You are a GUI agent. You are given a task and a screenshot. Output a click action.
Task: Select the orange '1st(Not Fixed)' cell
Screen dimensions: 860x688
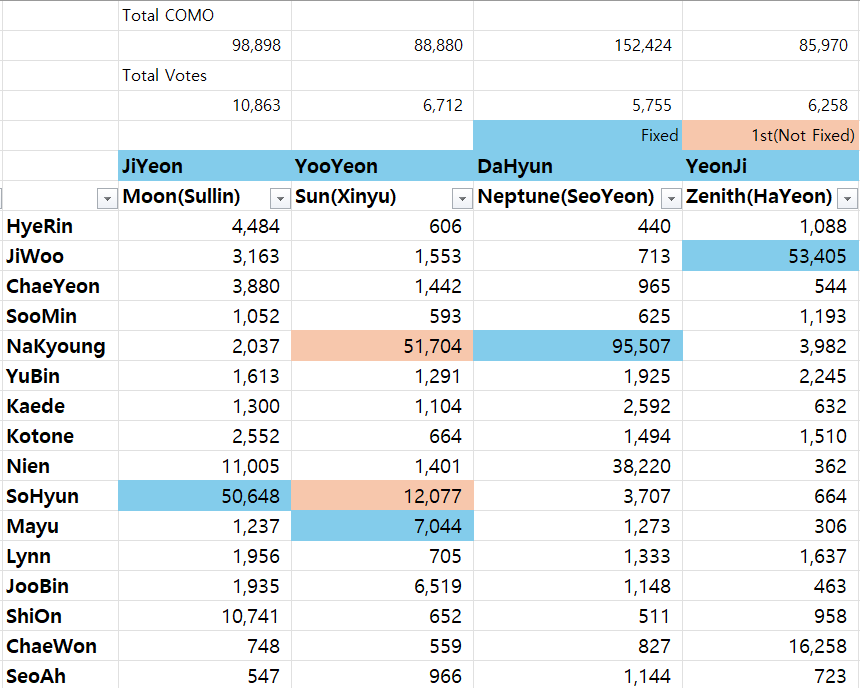pos(770,135)
